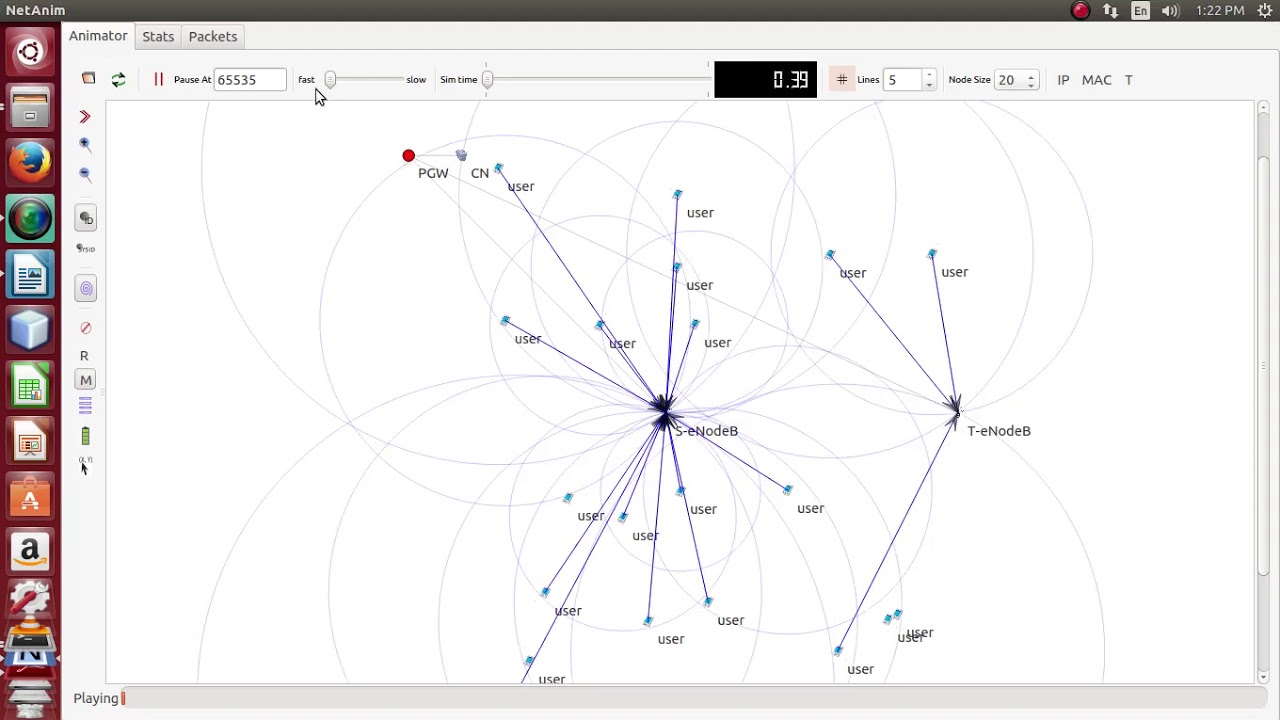Open the 1:22 PM clock menu
Image resolution: width=1280 pixels, height=720 pixels.
tap(1220, 11)
